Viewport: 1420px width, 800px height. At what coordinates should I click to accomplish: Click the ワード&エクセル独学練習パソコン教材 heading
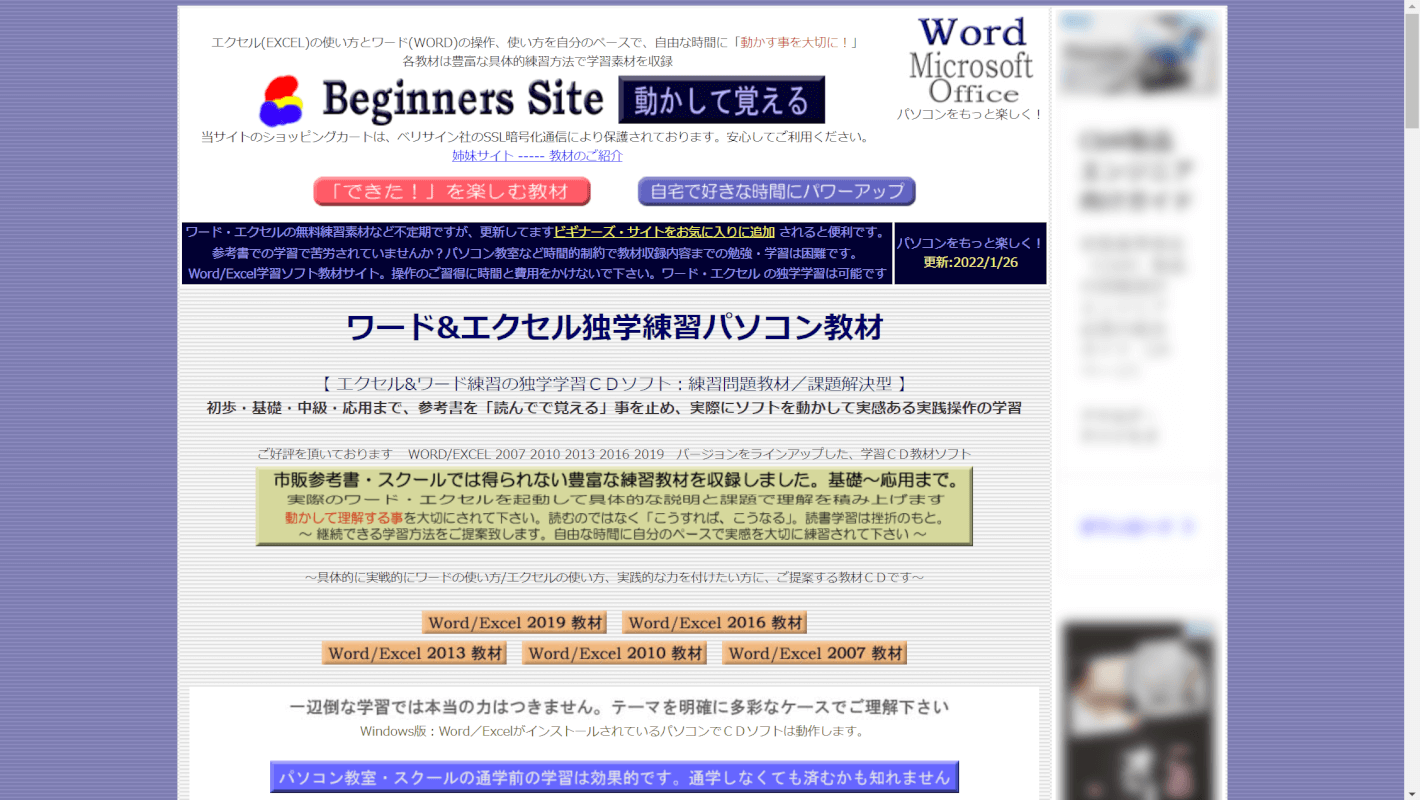614,327
